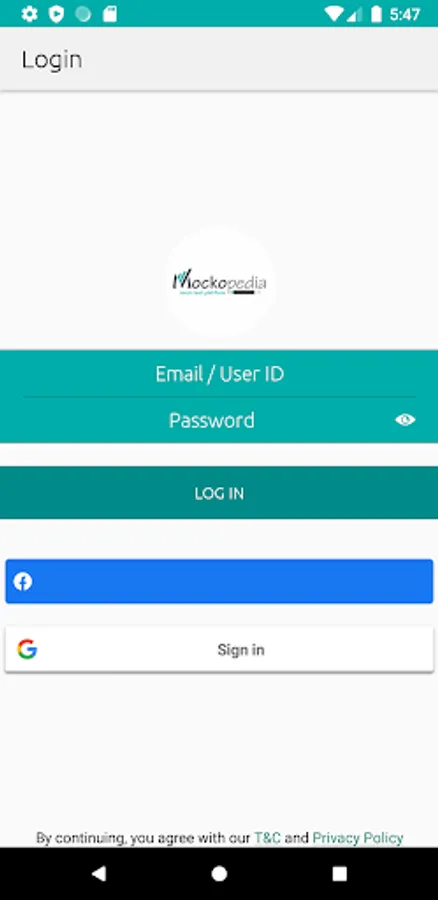Image resolution: width=438 pixels, height=900 pixels.
Task: Tap the Google Sign in button
Action: [219, 649]
